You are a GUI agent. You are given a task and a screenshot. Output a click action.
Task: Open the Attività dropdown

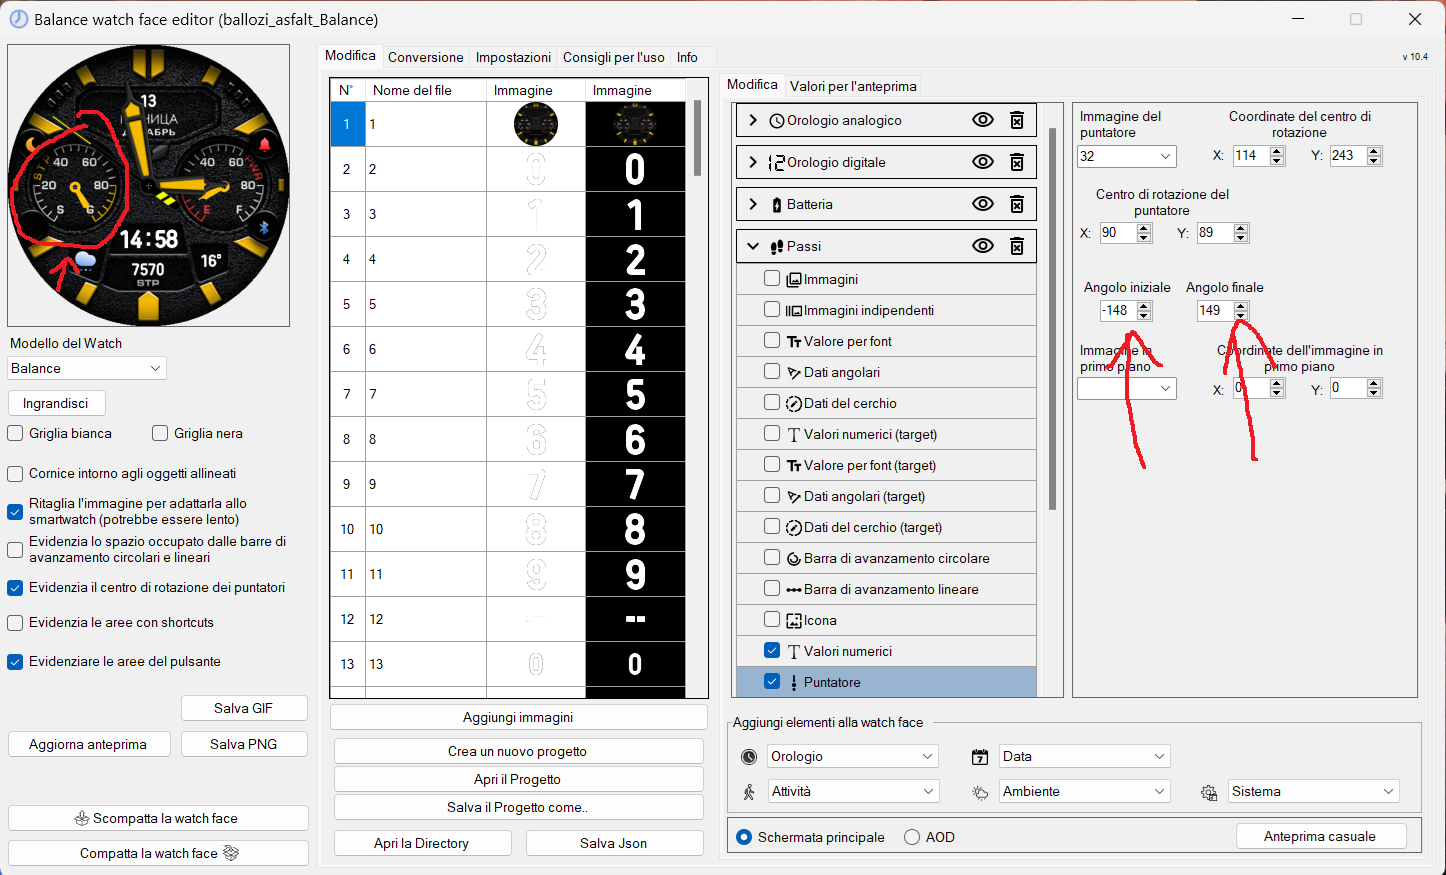click(853, 791)
